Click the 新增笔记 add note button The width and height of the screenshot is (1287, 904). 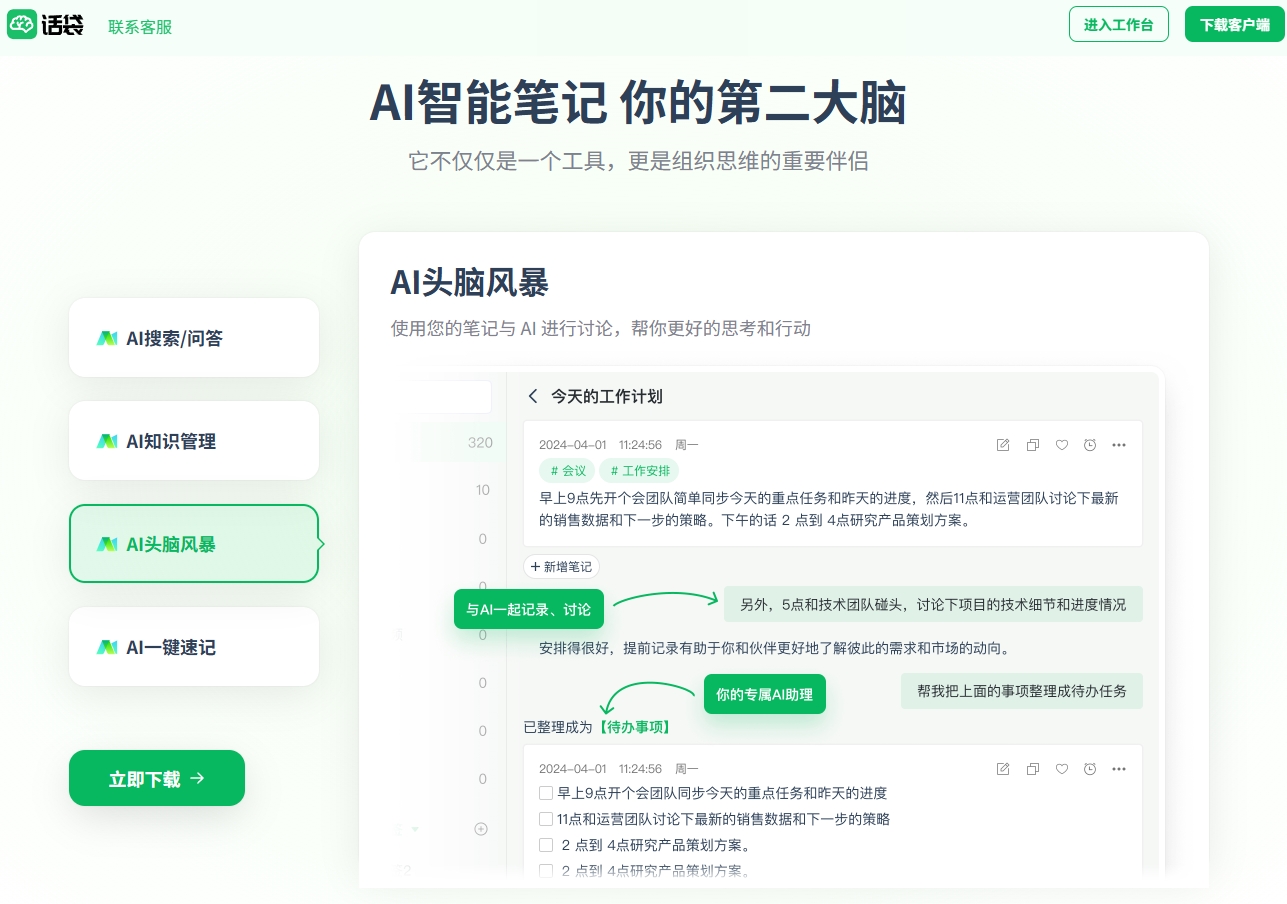[561, 567]
